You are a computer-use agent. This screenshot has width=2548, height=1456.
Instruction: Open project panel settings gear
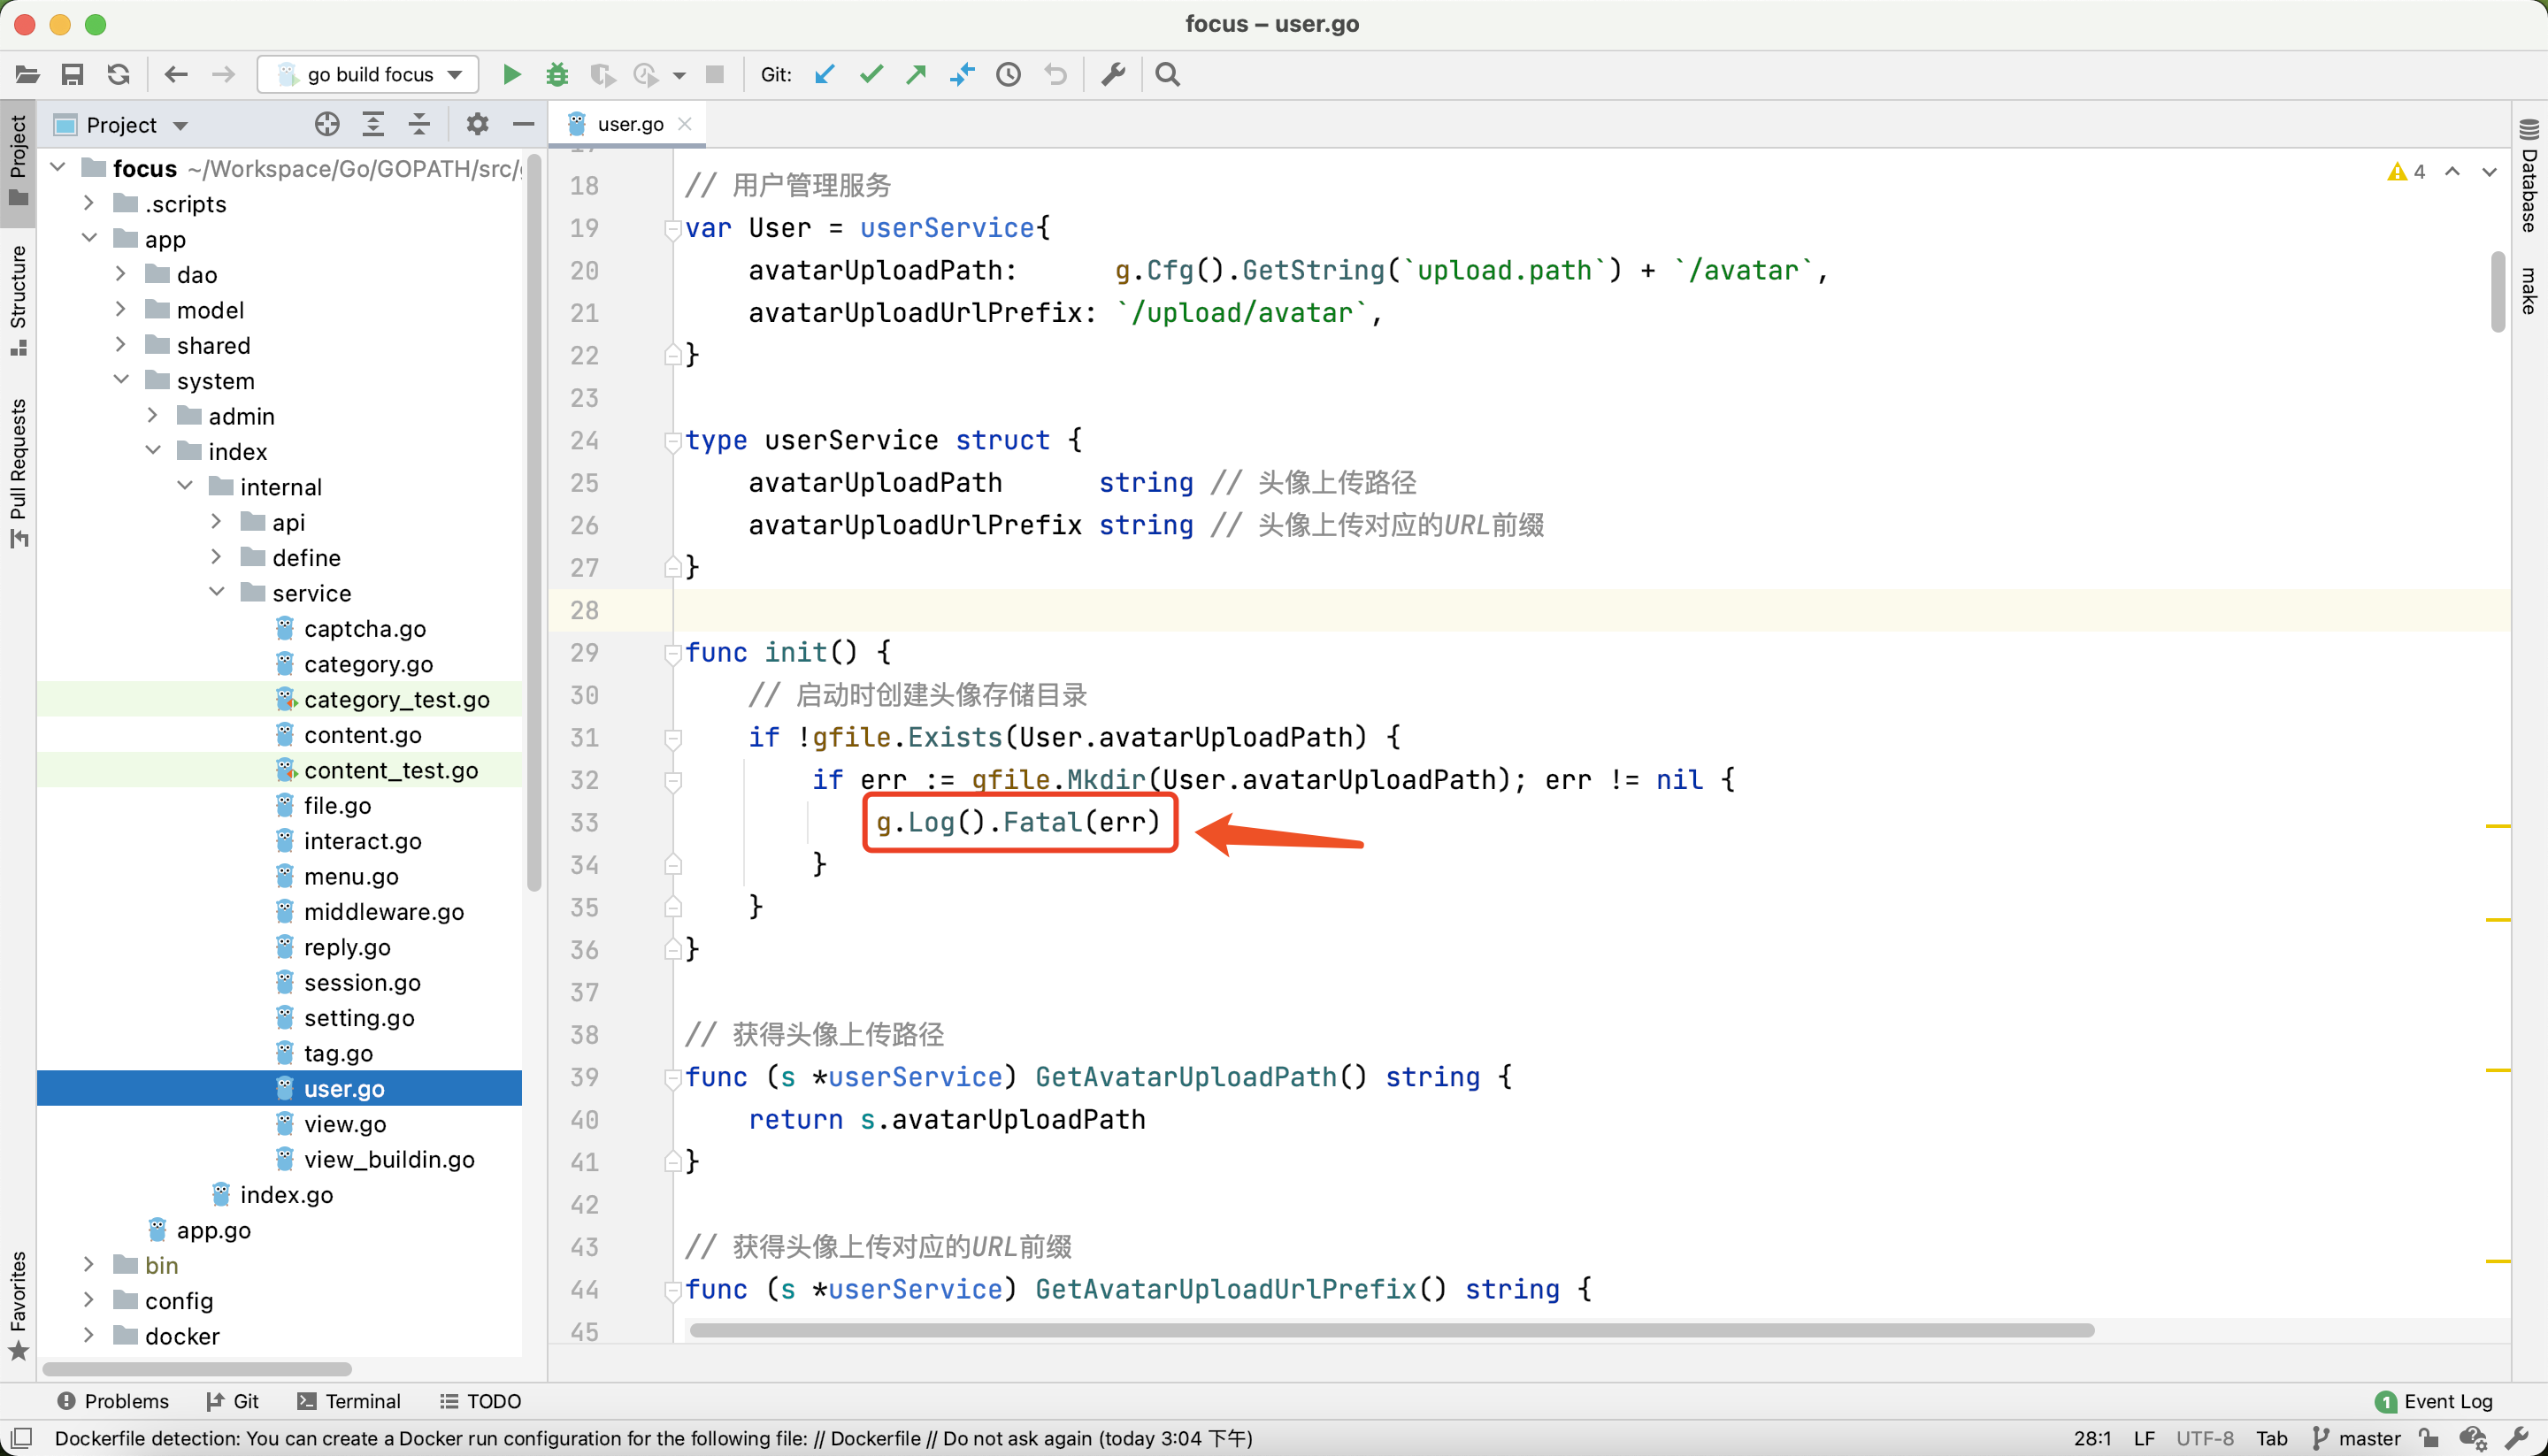(x=477, y=124)
